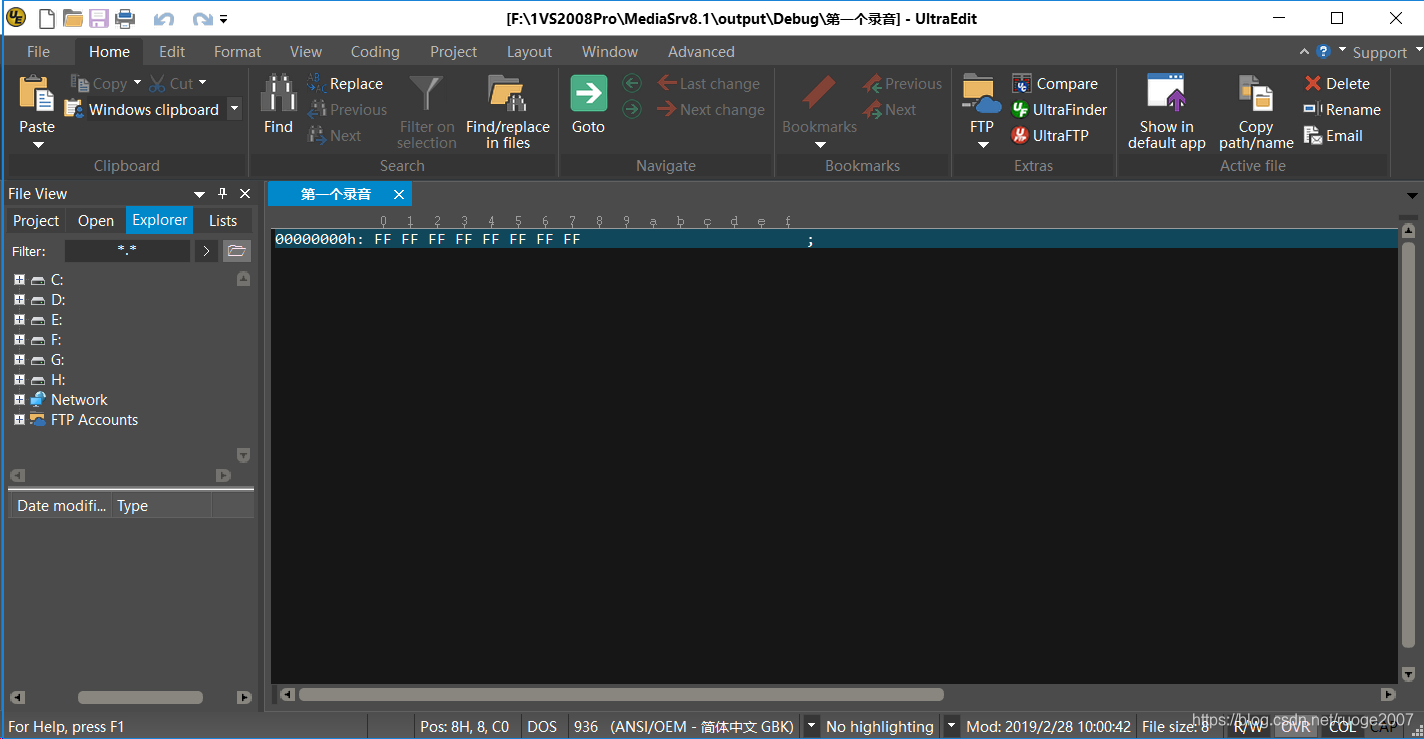Open the document tab list dropdown
1424x739 pixels.
(1412, 195)
